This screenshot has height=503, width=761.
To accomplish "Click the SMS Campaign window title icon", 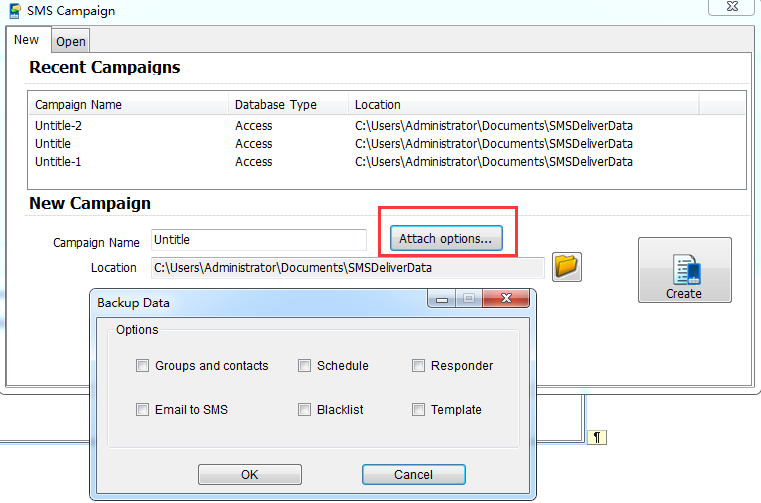I will click(15, 11).
